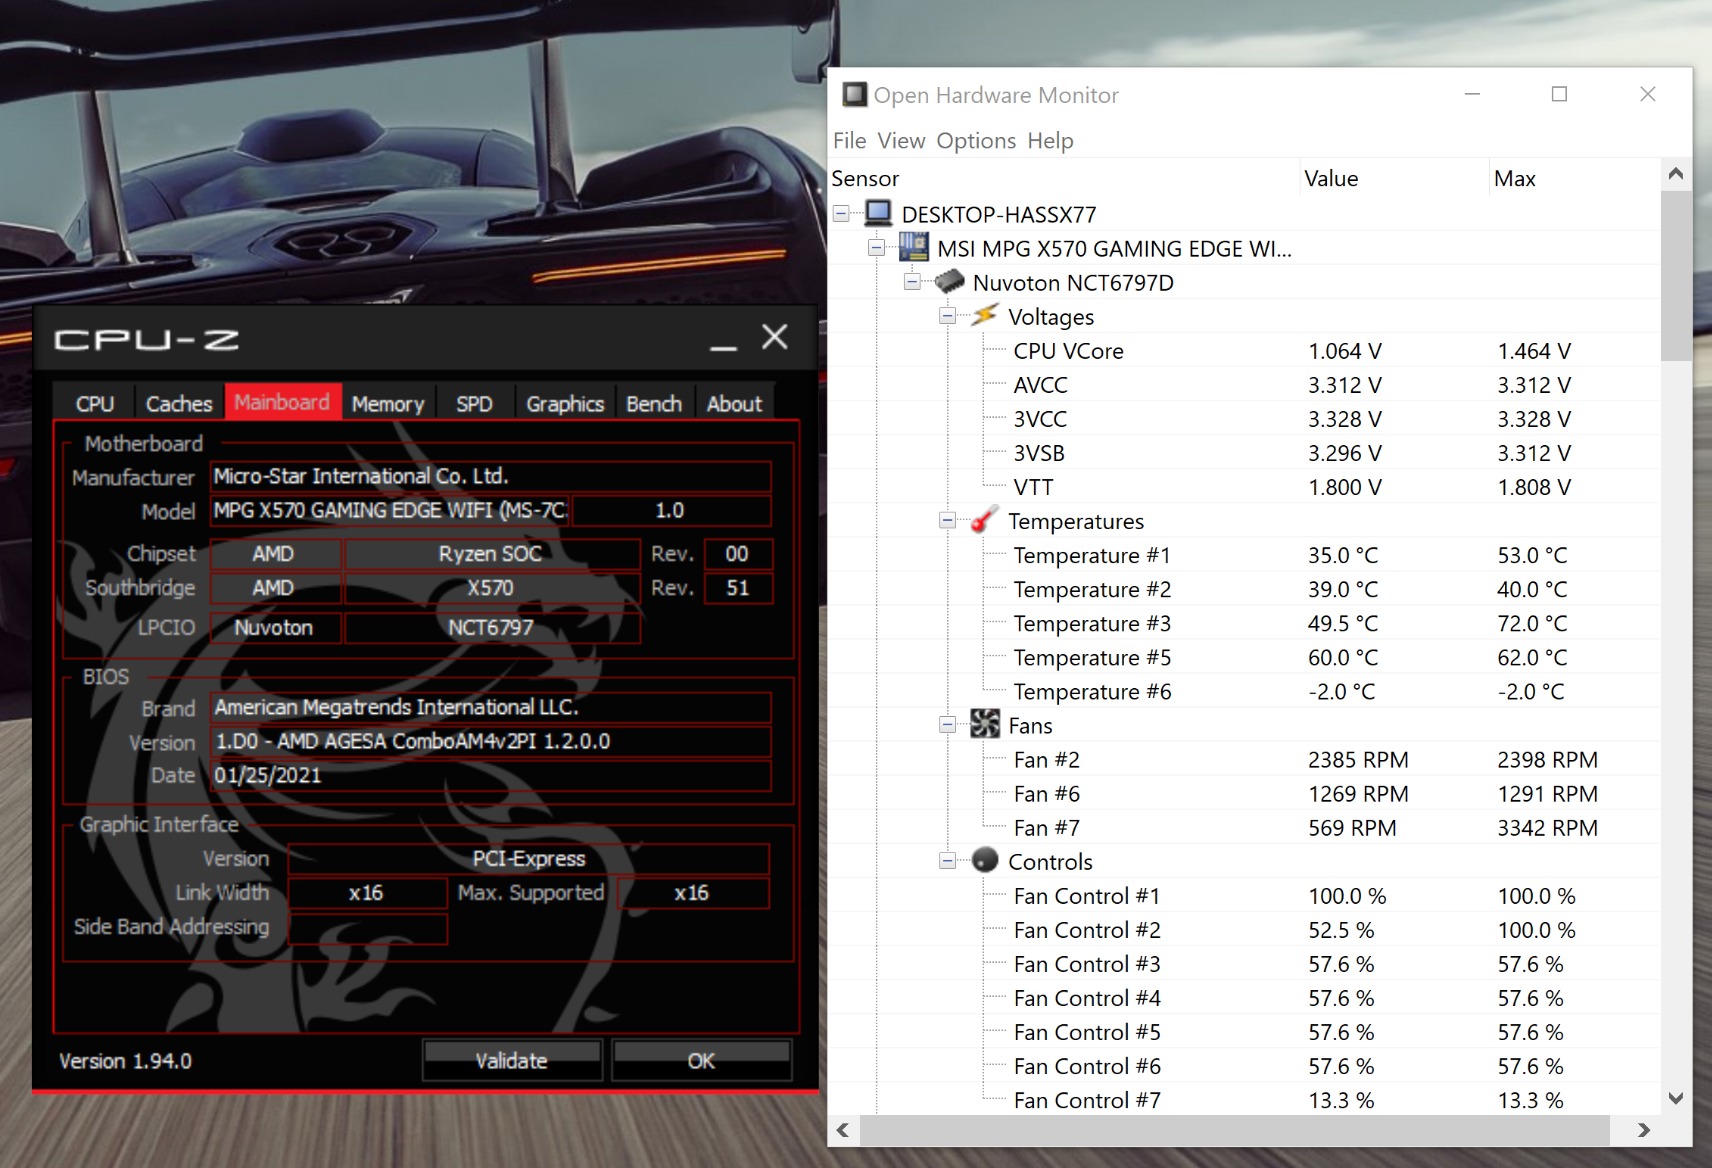1712x1168 pixels.
Task: Click the Voltages lightning bolt icon
Action: [984, 316]
